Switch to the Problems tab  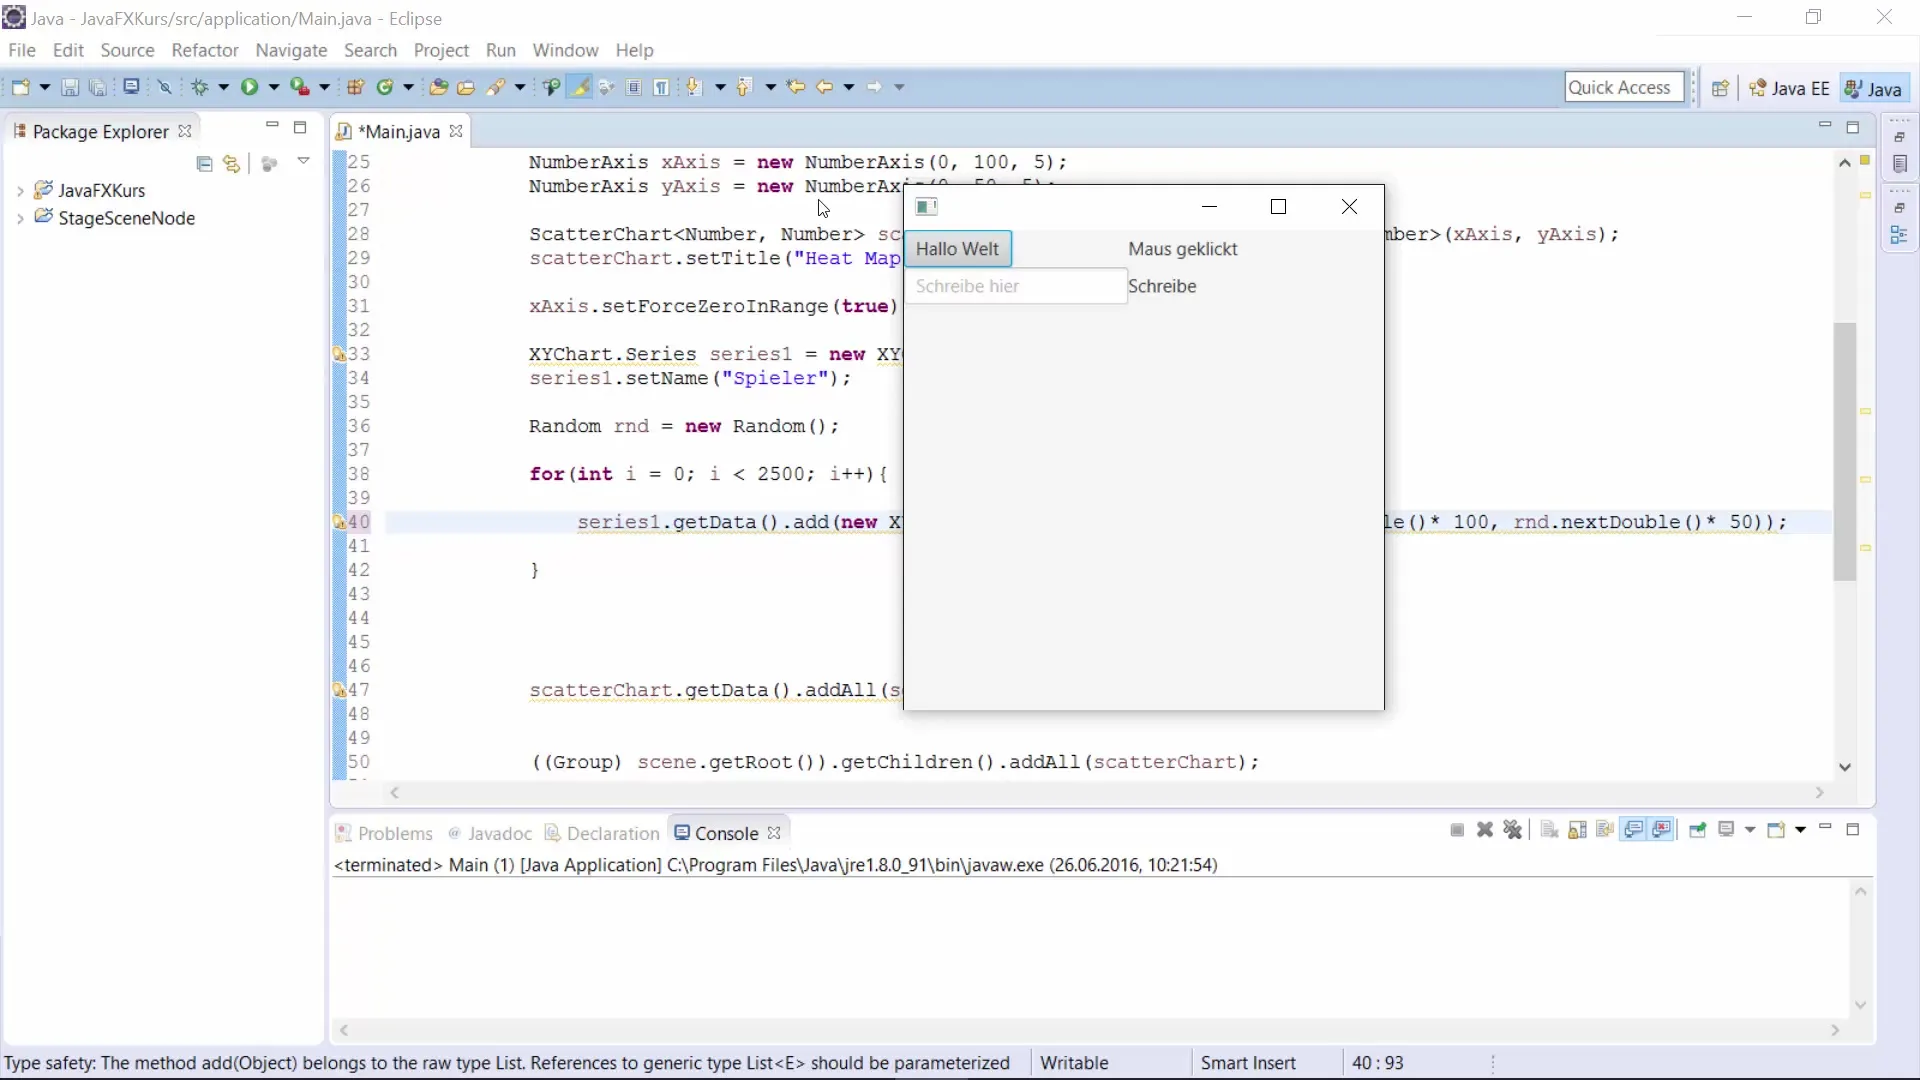tap(384, 833)
